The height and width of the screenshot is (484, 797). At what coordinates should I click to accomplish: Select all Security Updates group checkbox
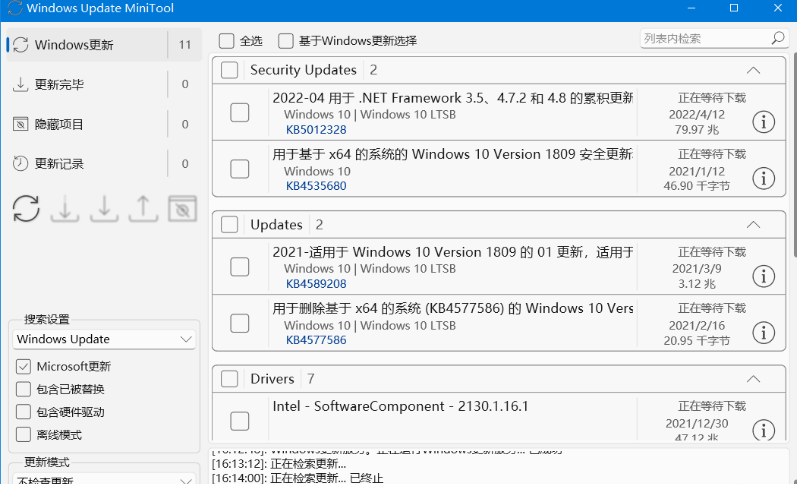[230, 70]
